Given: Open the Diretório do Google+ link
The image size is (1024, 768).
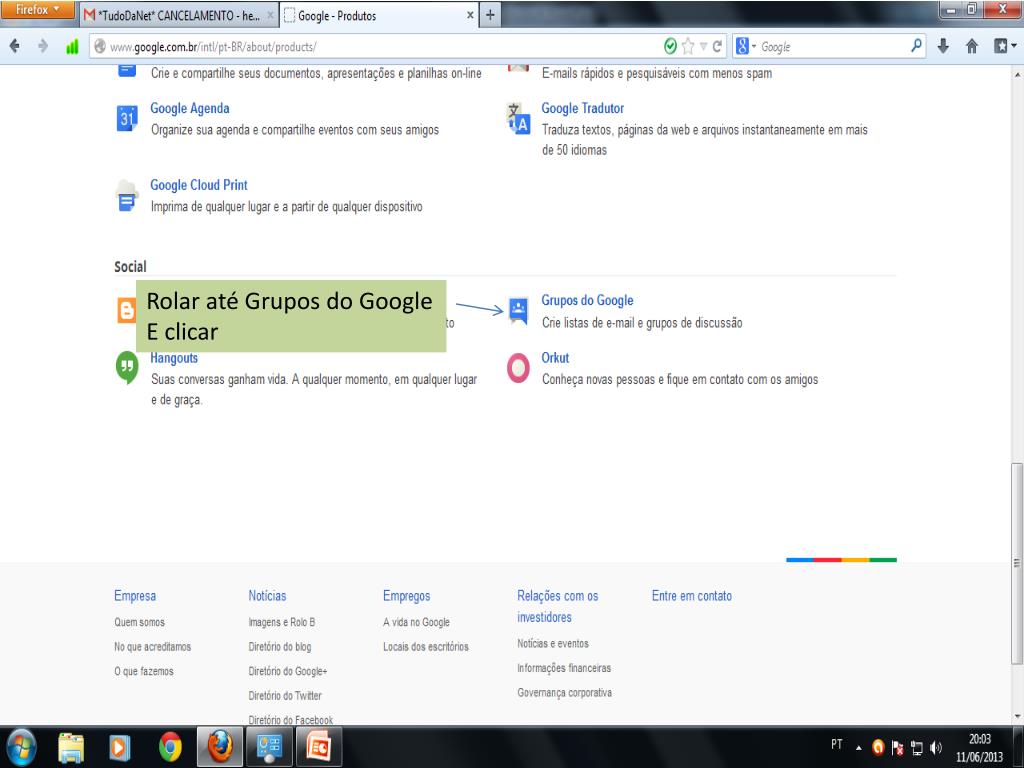Looking at the screenshot, I should (288, 671).
